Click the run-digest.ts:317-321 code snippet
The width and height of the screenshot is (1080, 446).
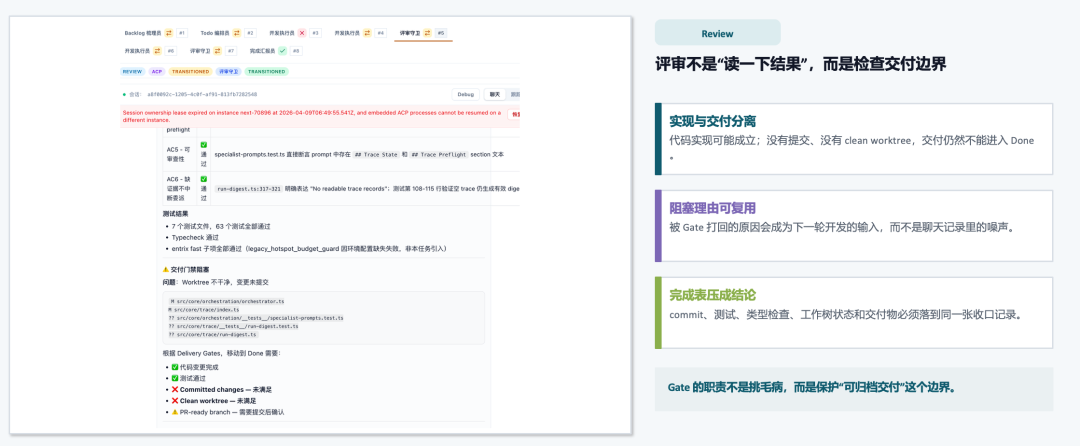(x=249, y=187)
